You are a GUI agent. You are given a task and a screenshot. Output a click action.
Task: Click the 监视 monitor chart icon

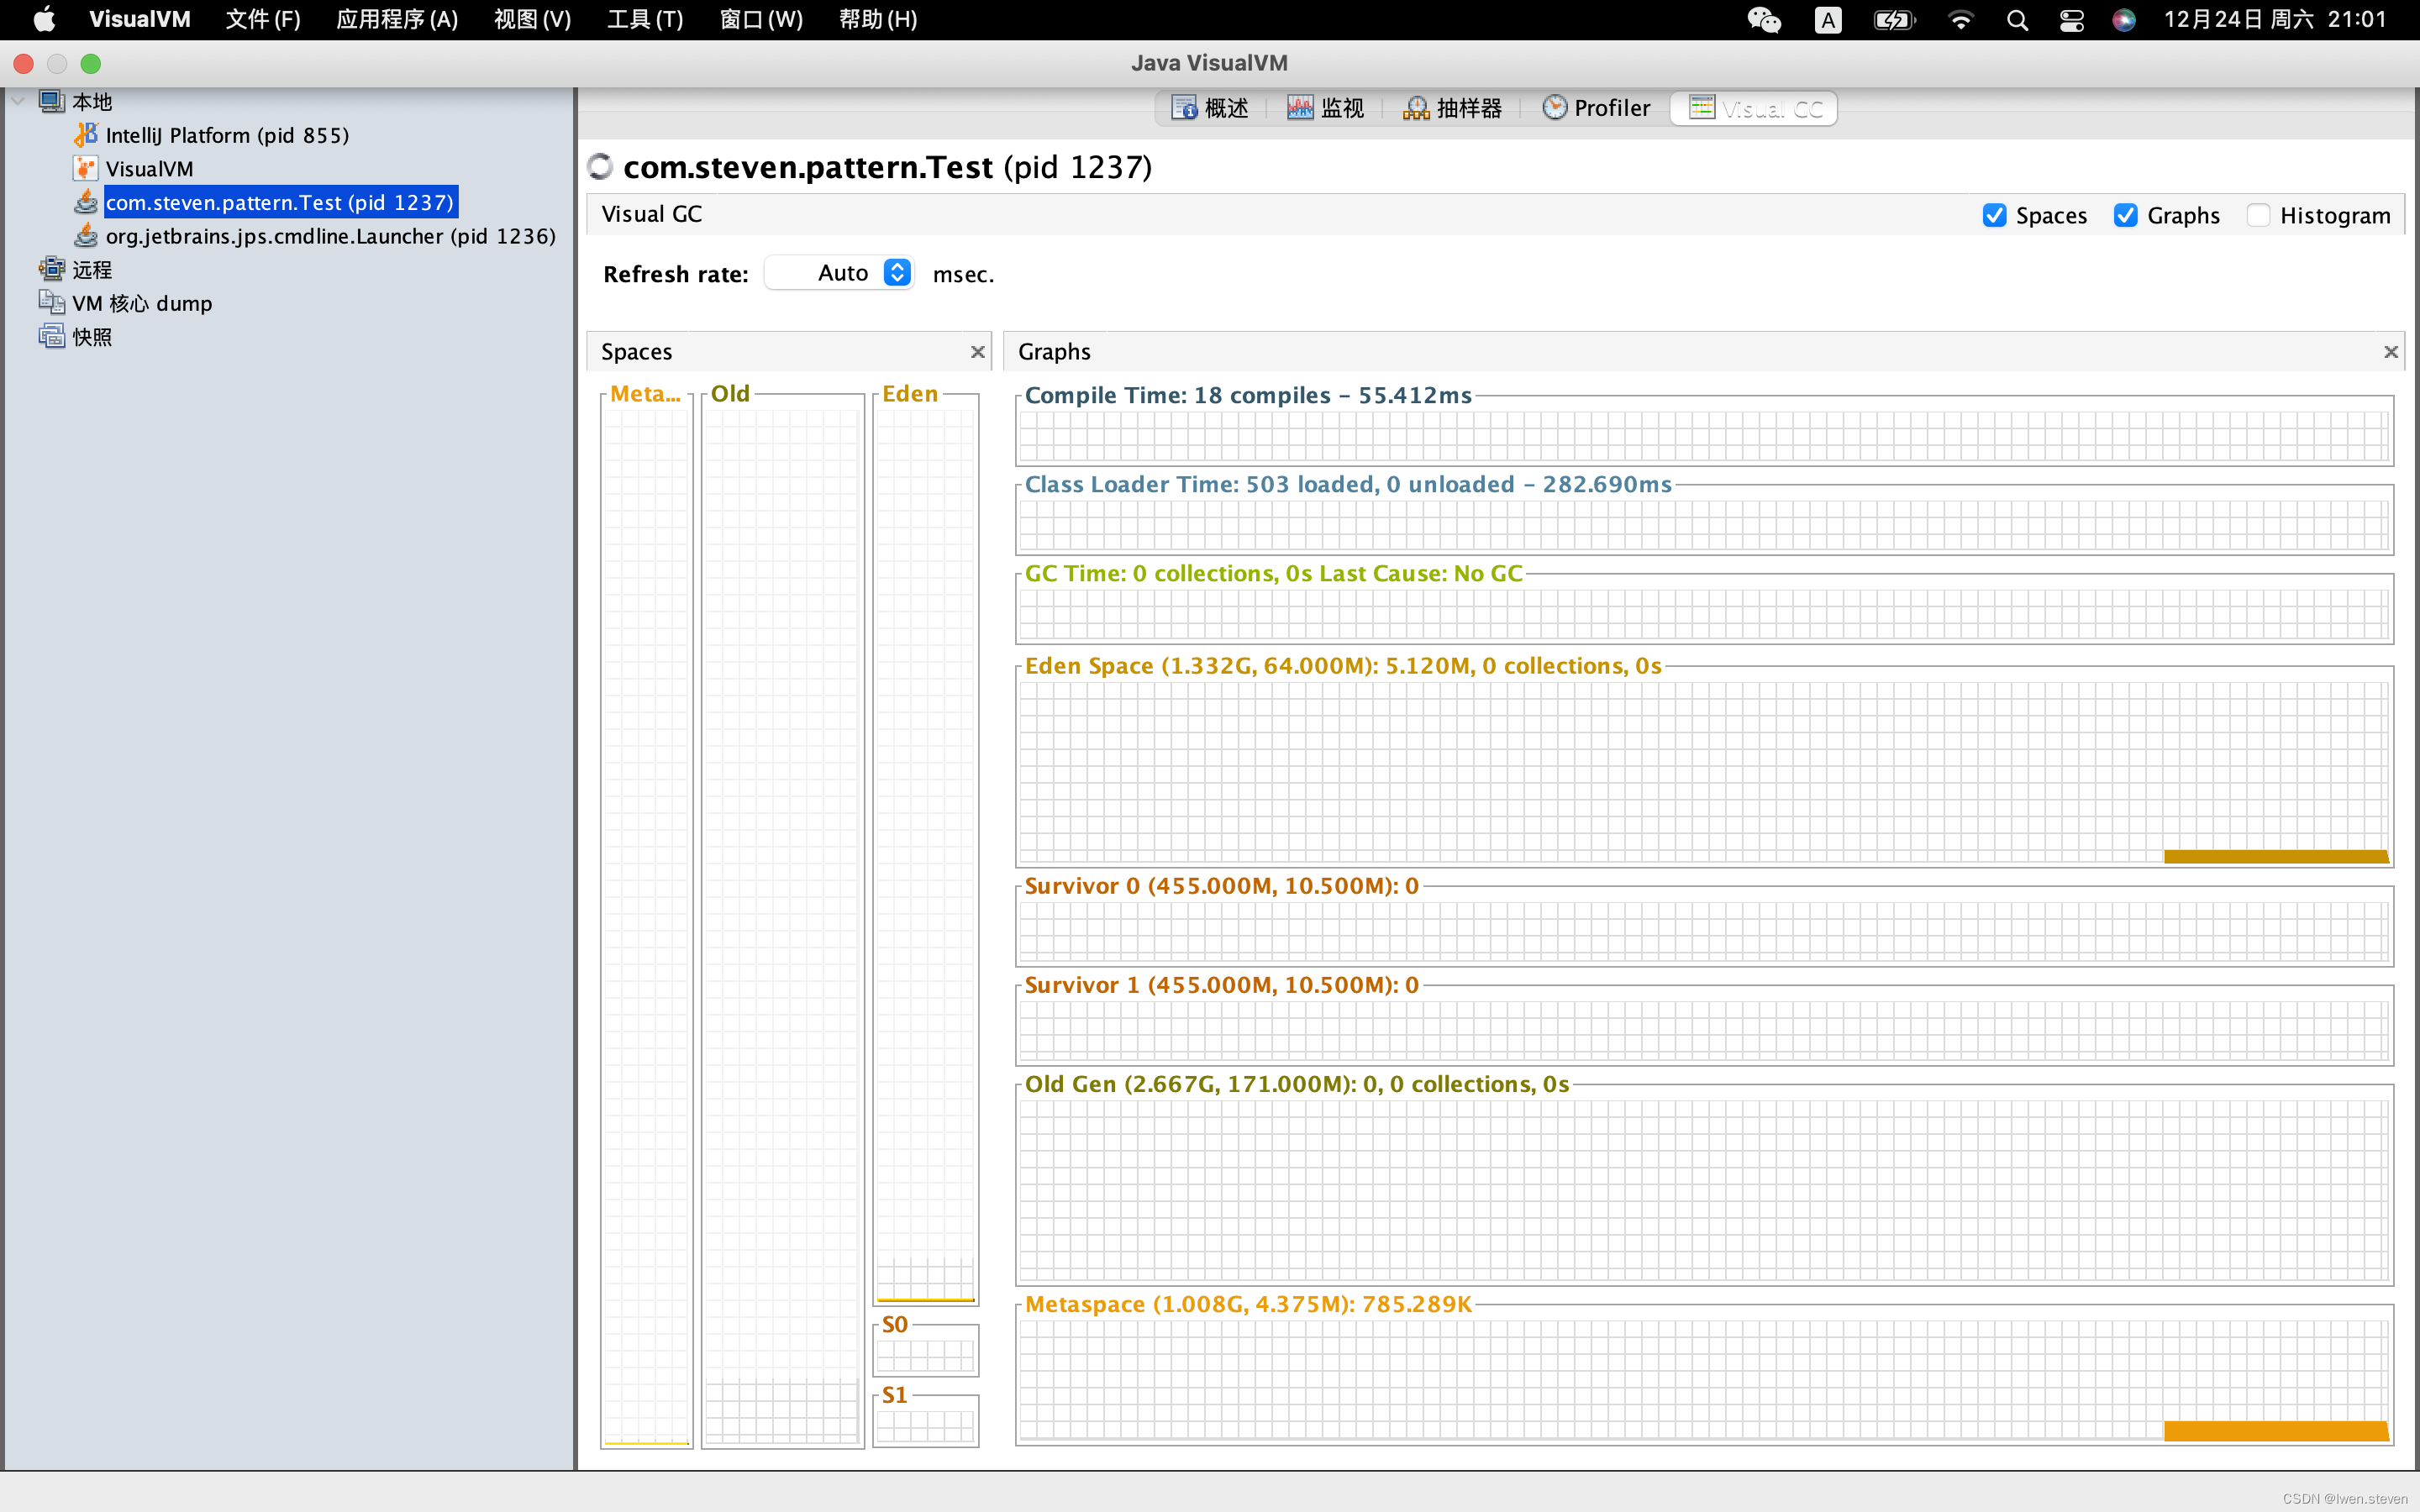[1300, 108]
